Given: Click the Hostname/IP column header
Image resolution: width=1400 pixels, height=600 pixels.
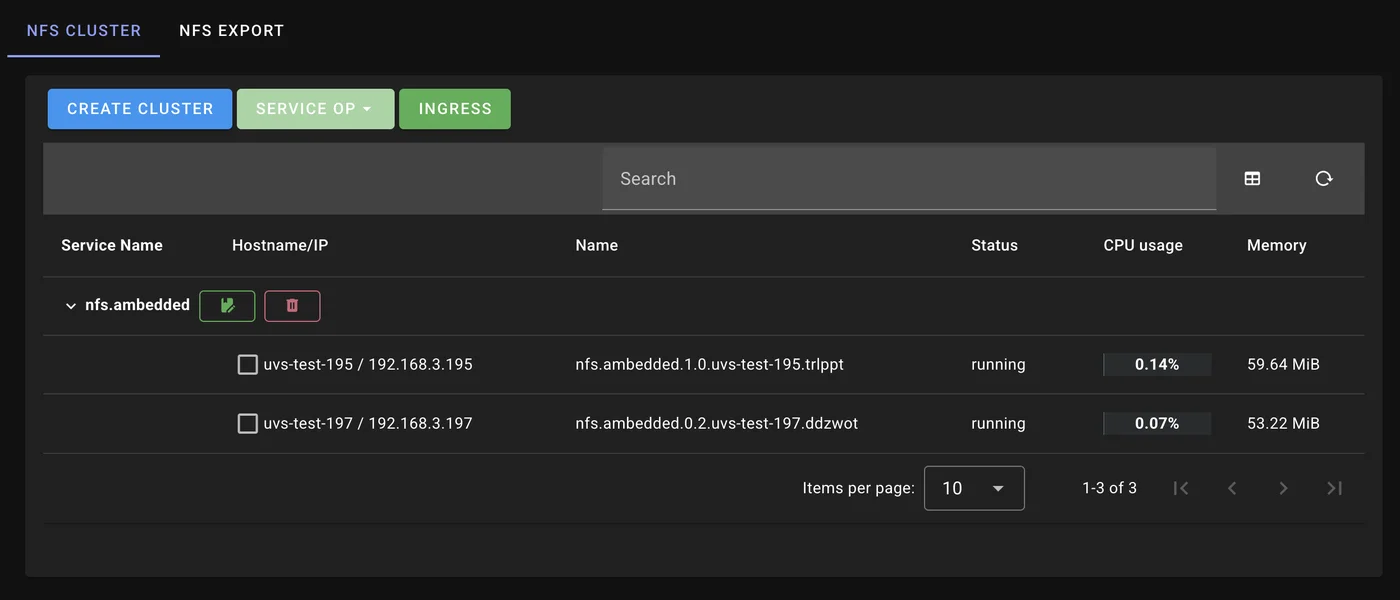Looking at the screenshot, I should pyautogui.click(x=280, y=245).
